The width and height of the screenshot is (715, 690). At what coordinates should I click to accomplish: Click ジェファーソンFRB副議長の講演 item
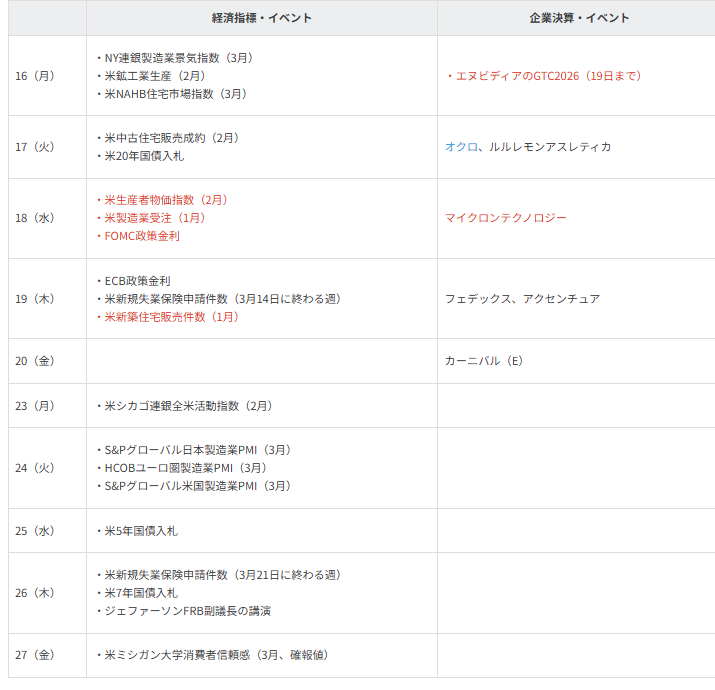pyautogui.click(x=187, y=611)
